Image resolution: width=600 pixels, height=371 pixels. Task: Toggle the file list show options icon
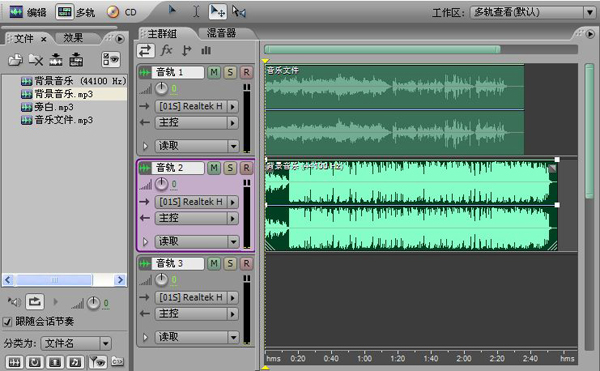point(111,60)
